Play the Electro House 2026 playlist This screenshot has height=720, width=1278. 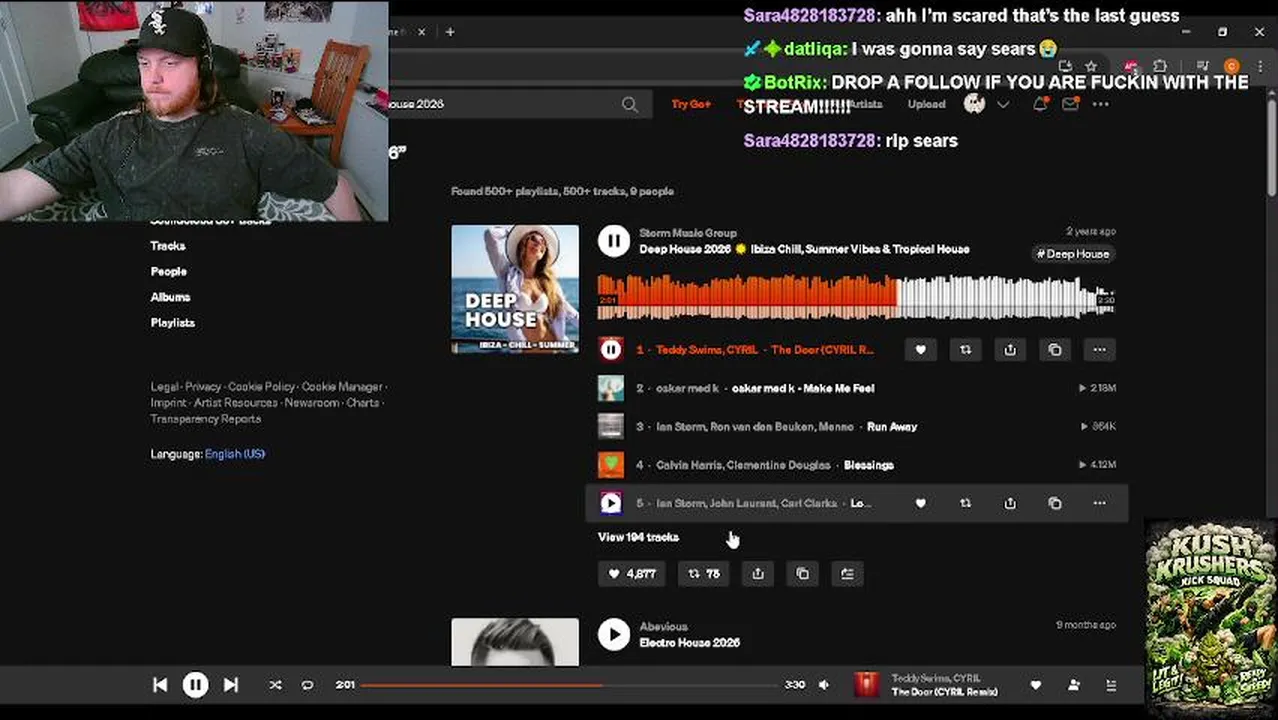tap(614, 634)
